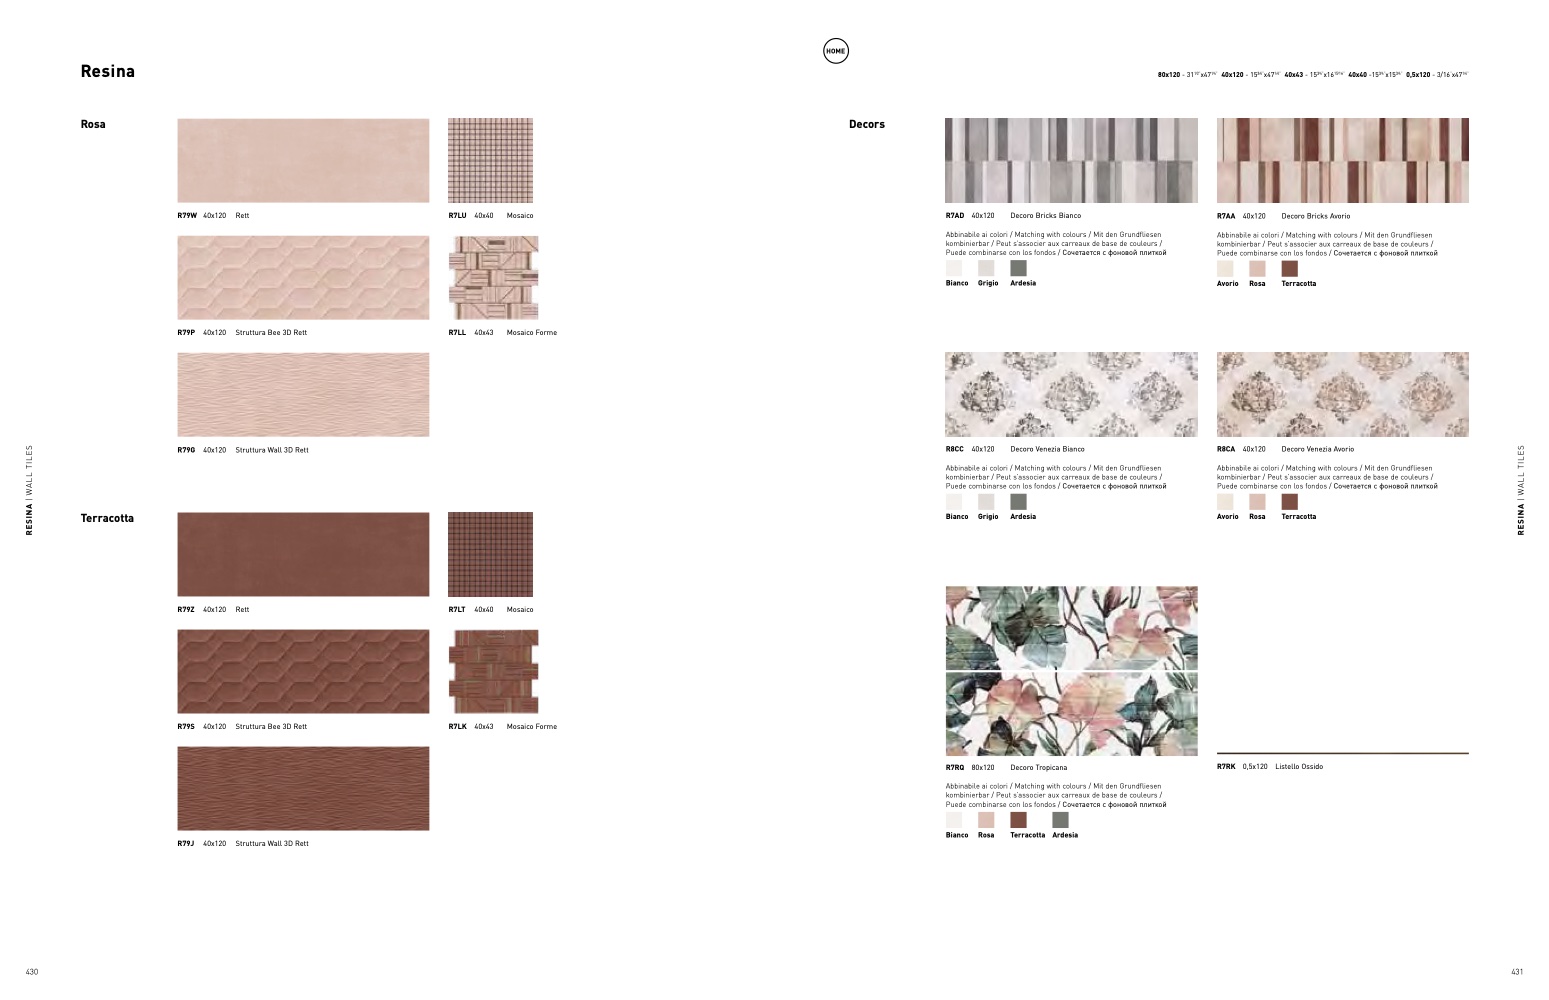
Task: Open the Rosa Mosaico R7LU thumbnail
Action: [x=490, y=161]
